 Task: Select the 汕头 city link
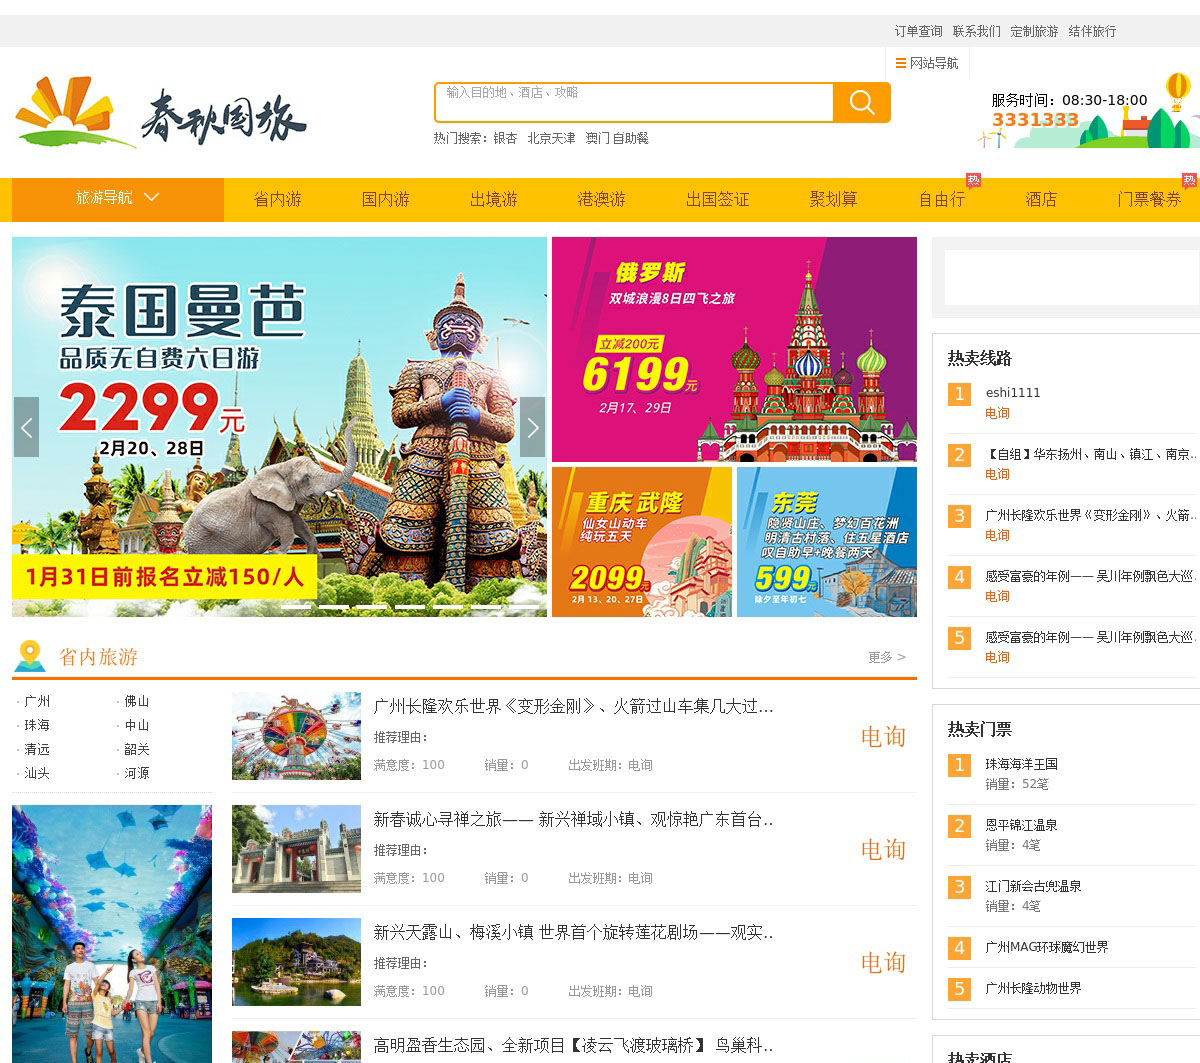pos(37,773)
